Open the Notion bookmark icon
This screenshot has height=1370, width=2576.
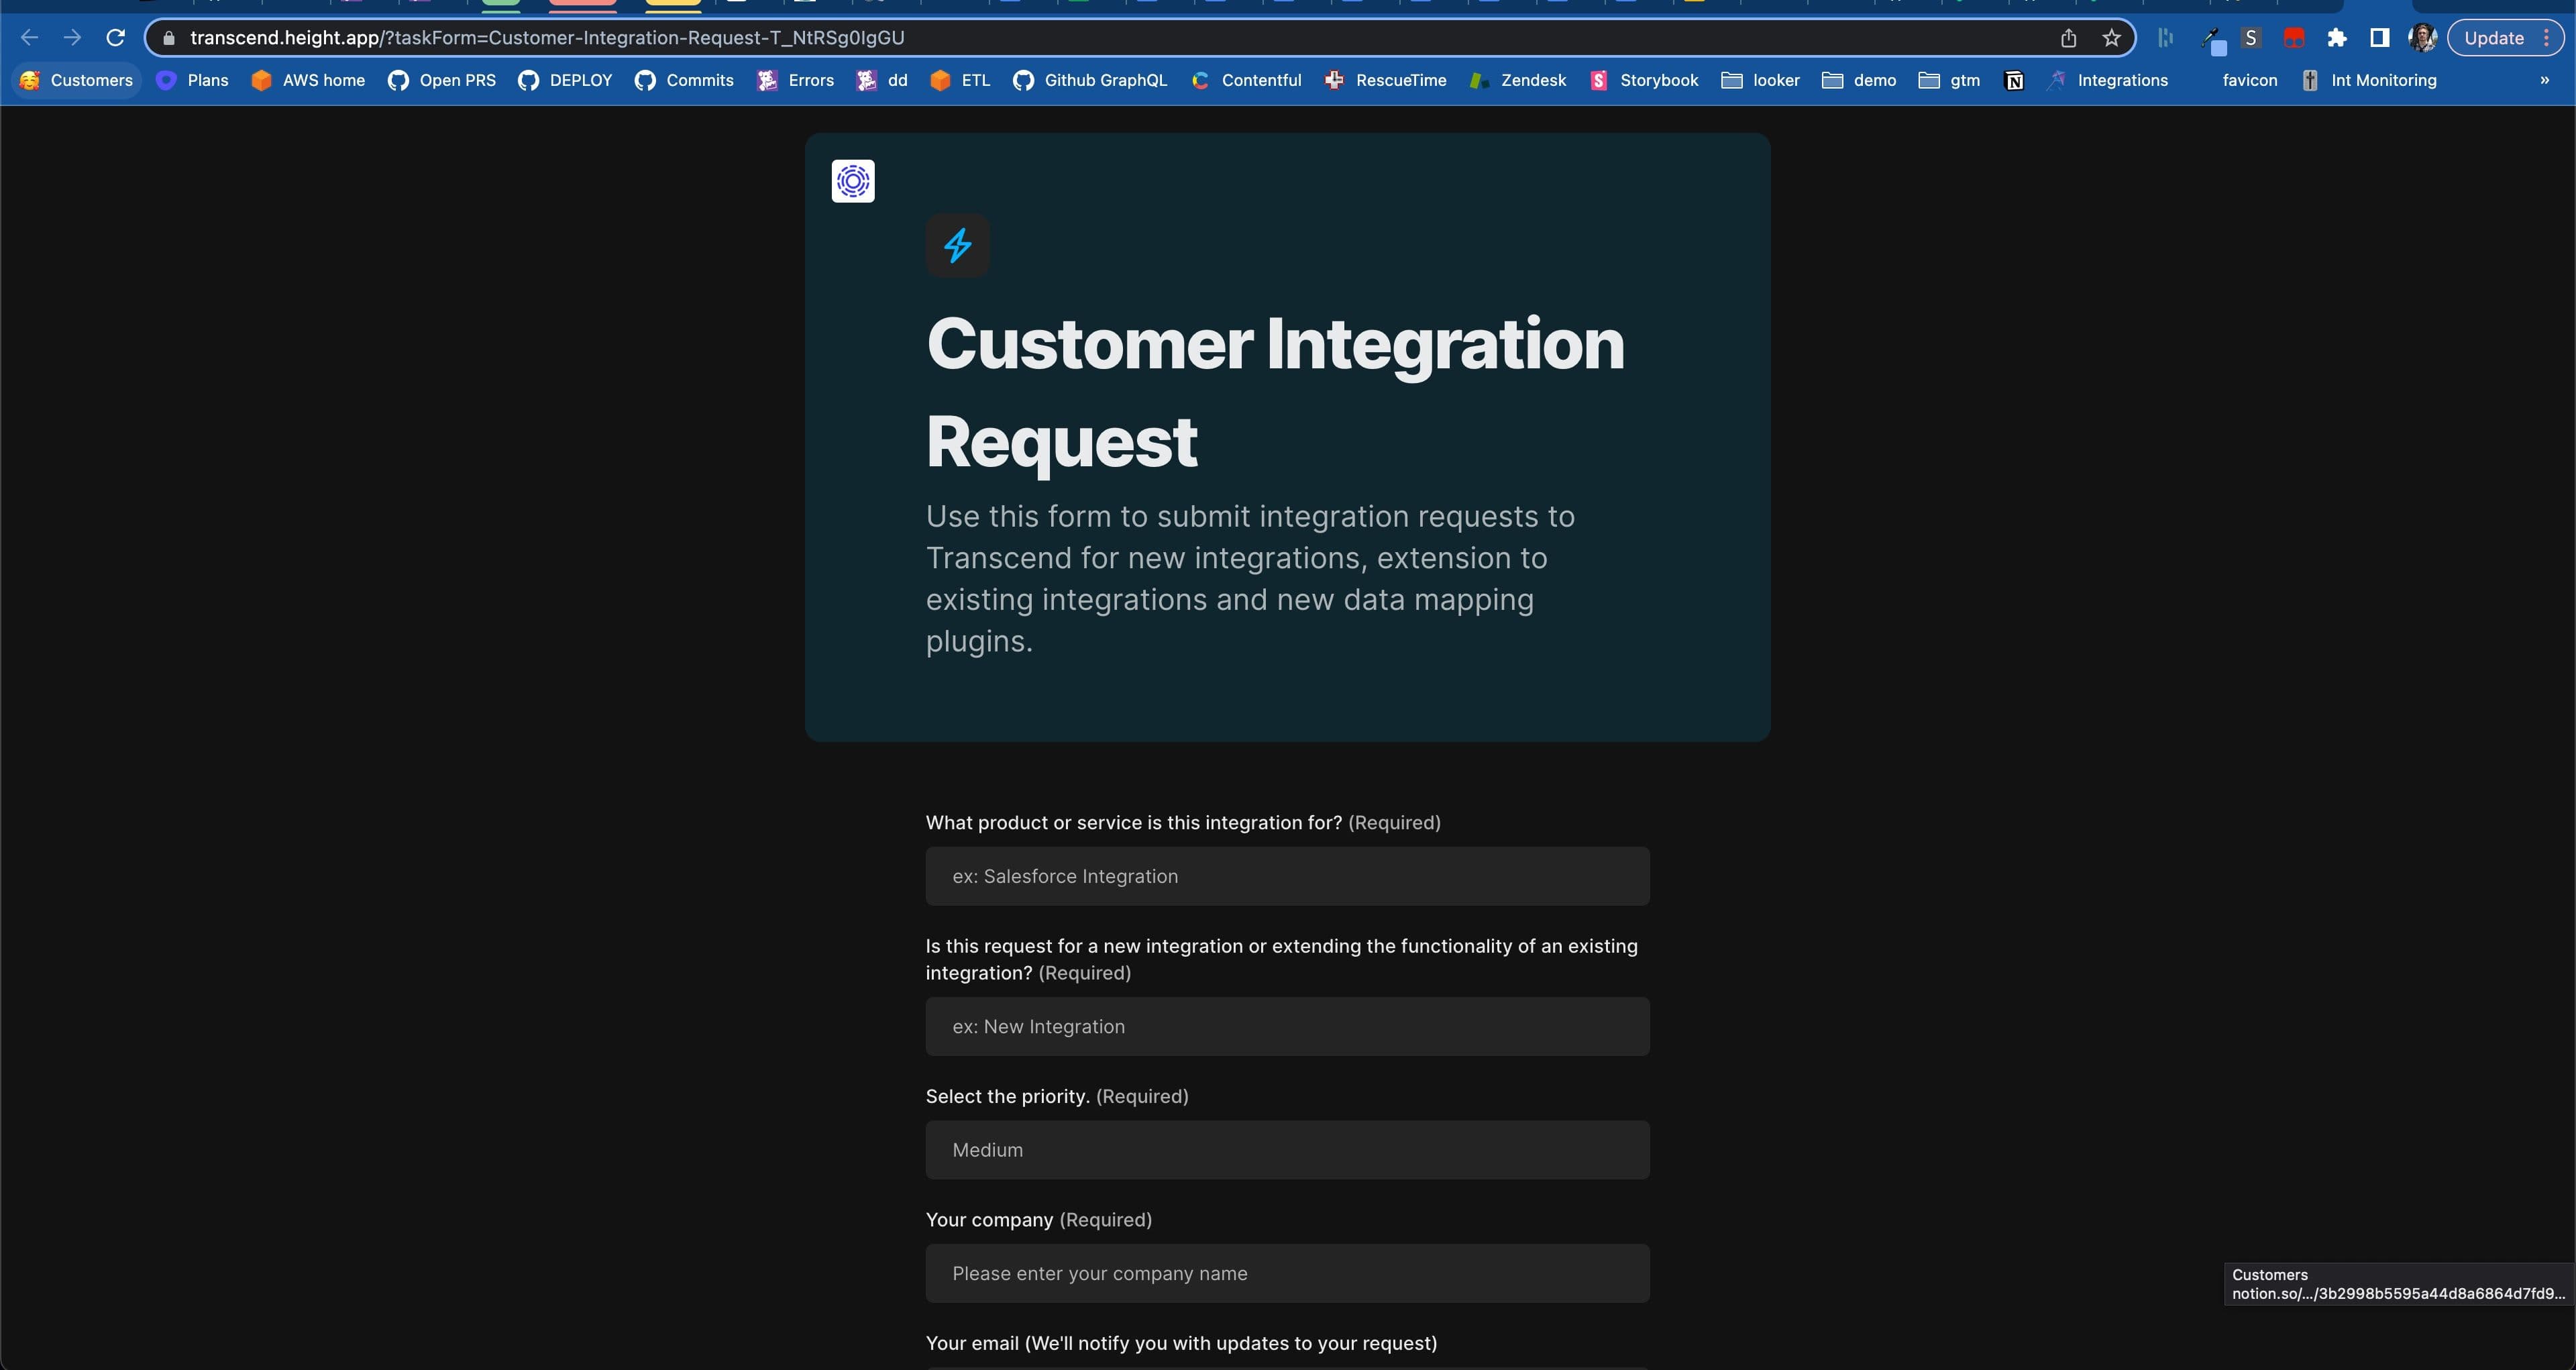[x=2014, y=81]
